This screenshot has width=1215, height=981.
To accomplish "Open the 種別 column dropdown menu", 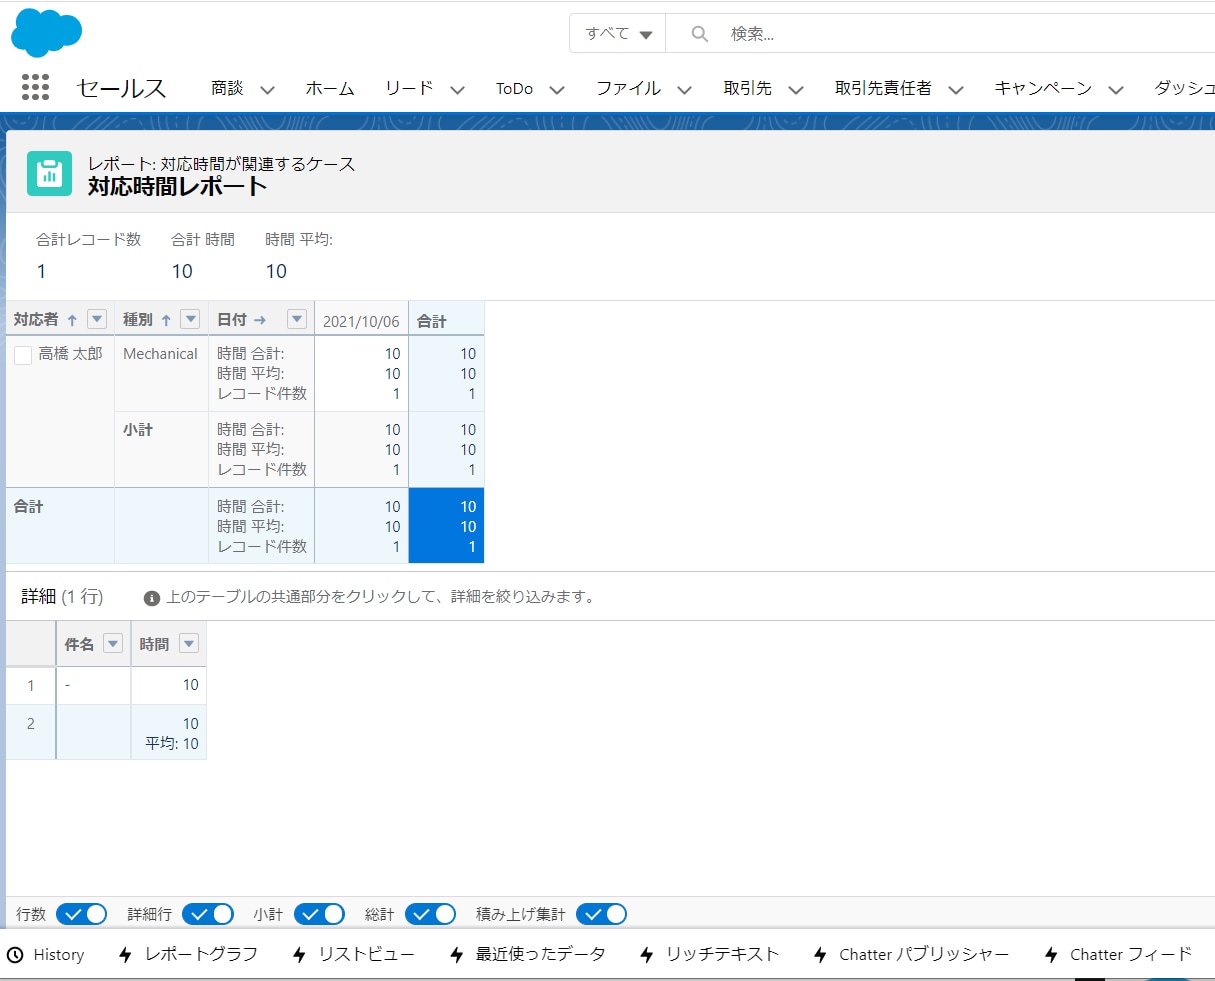I will [190, 319].
